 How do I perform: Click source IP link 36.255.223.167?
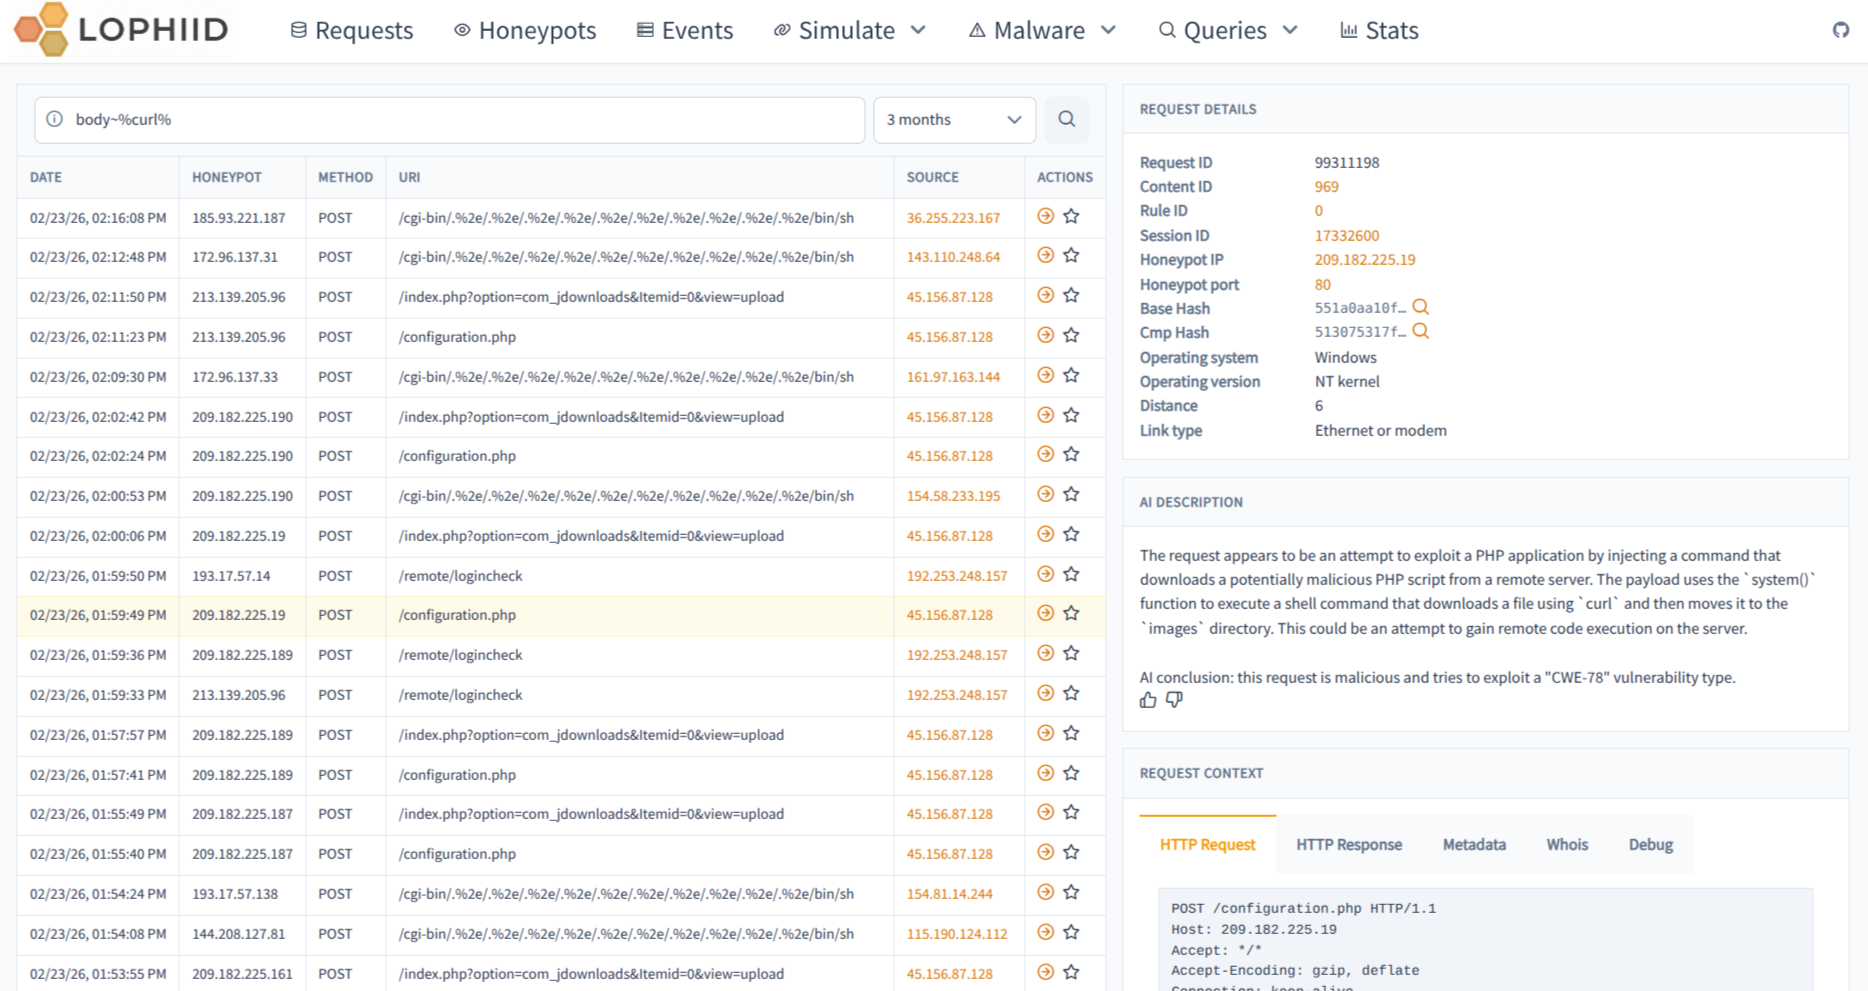tap(953, 218)
